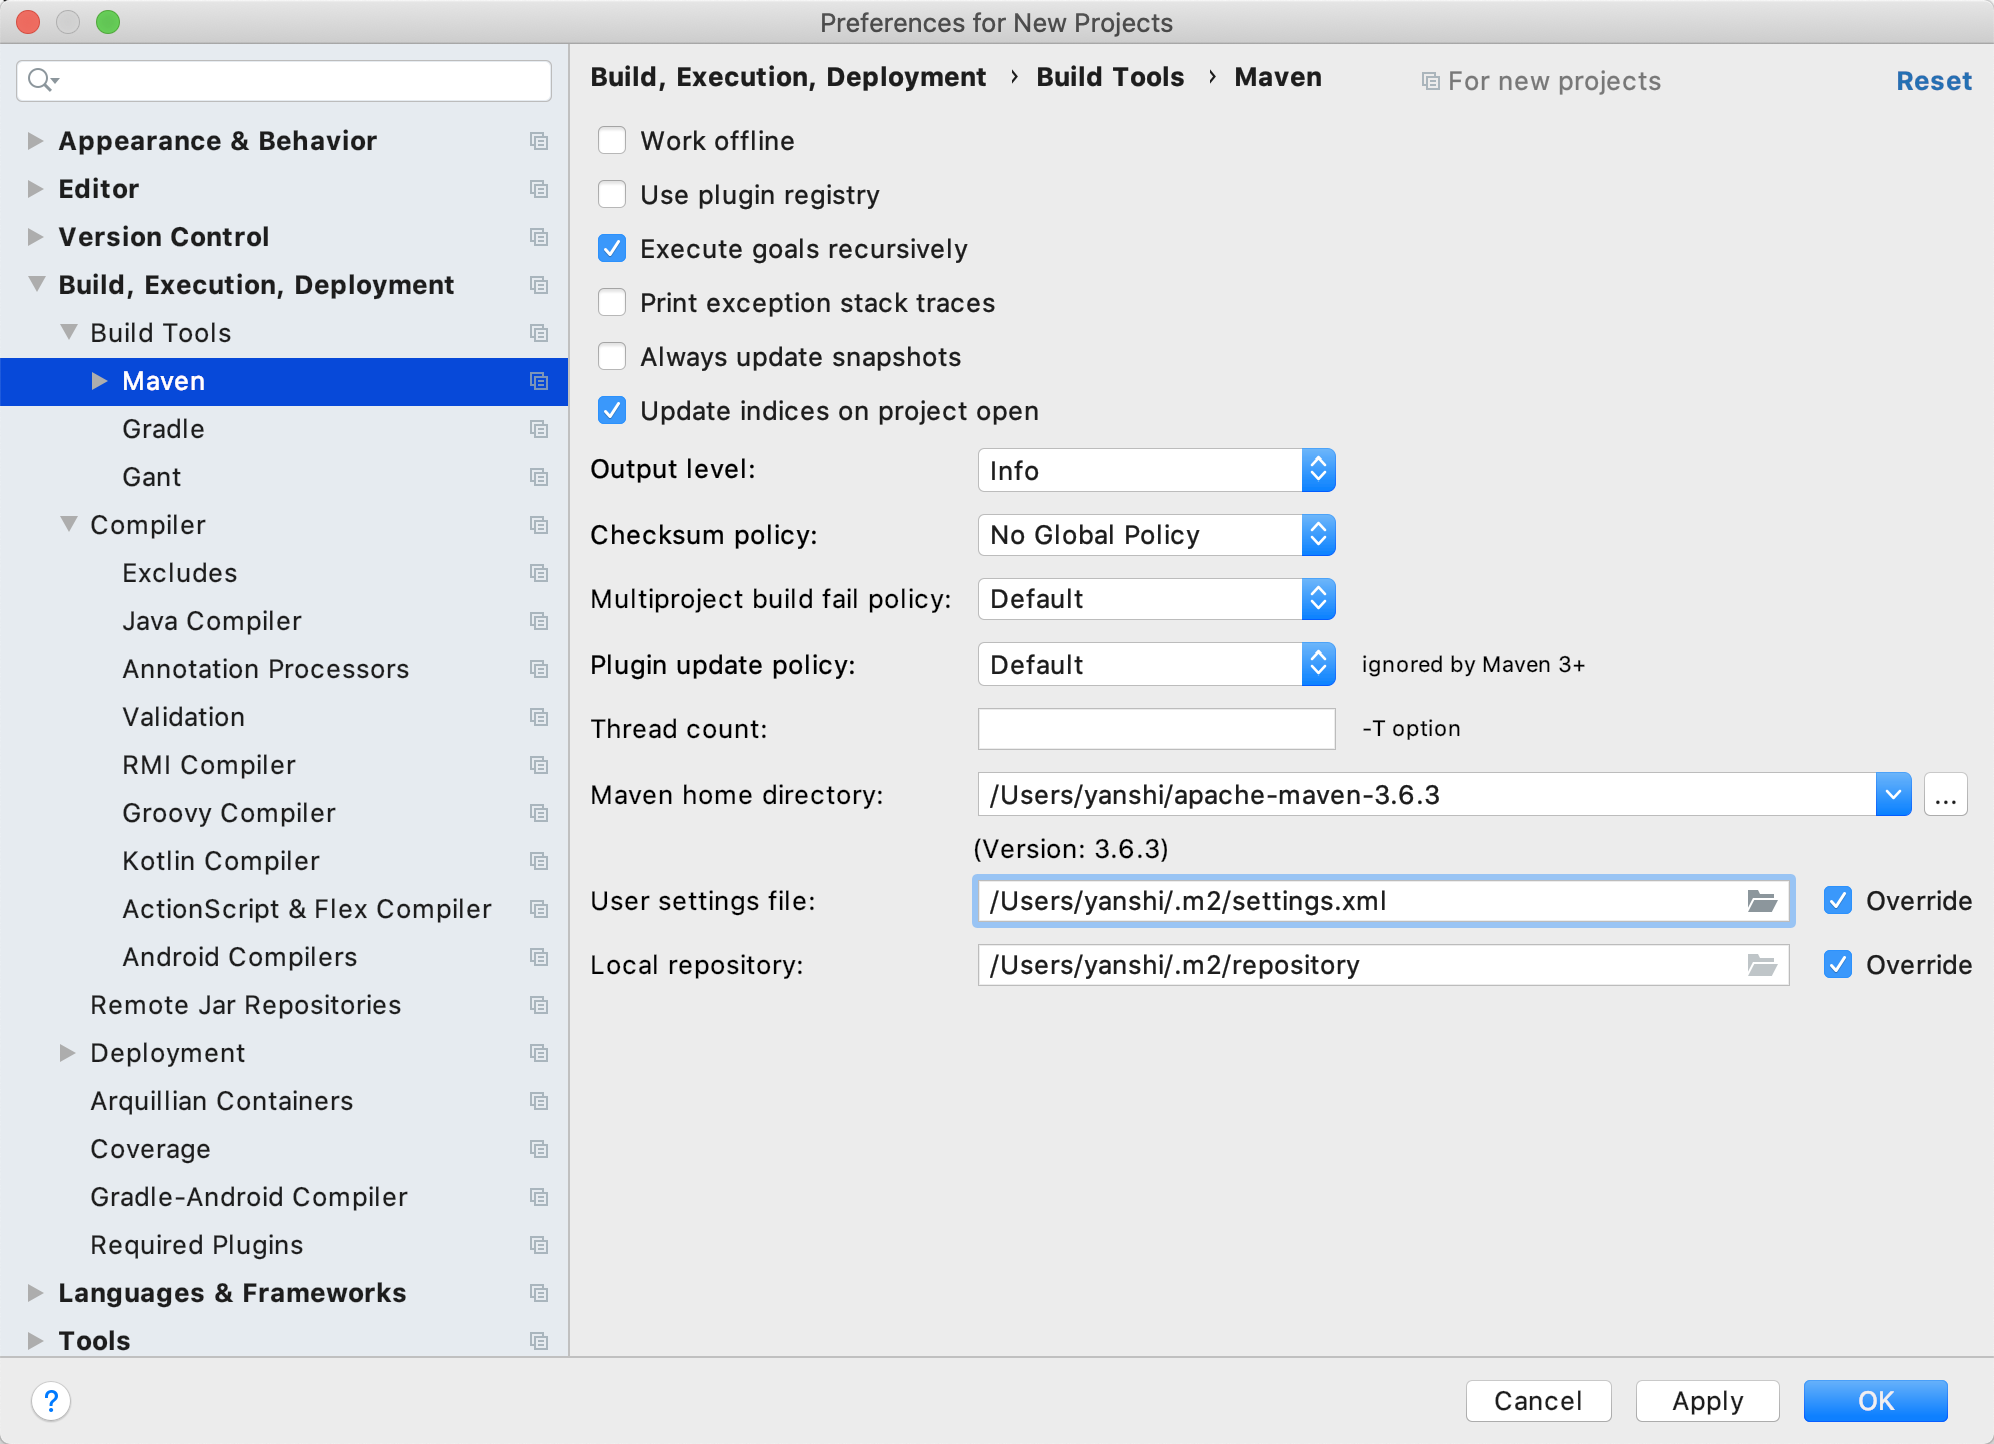Click the copy icon beside Annotation Processors row

tap(539, 669)
